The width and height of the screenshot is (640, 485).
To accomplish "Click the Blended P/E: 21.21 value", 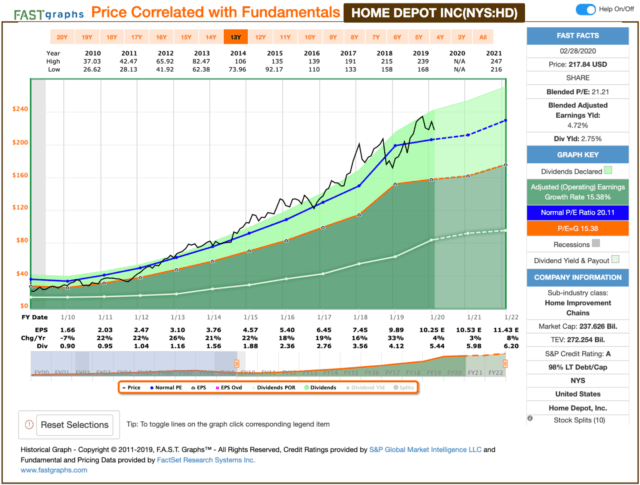I will click(578, 92).
